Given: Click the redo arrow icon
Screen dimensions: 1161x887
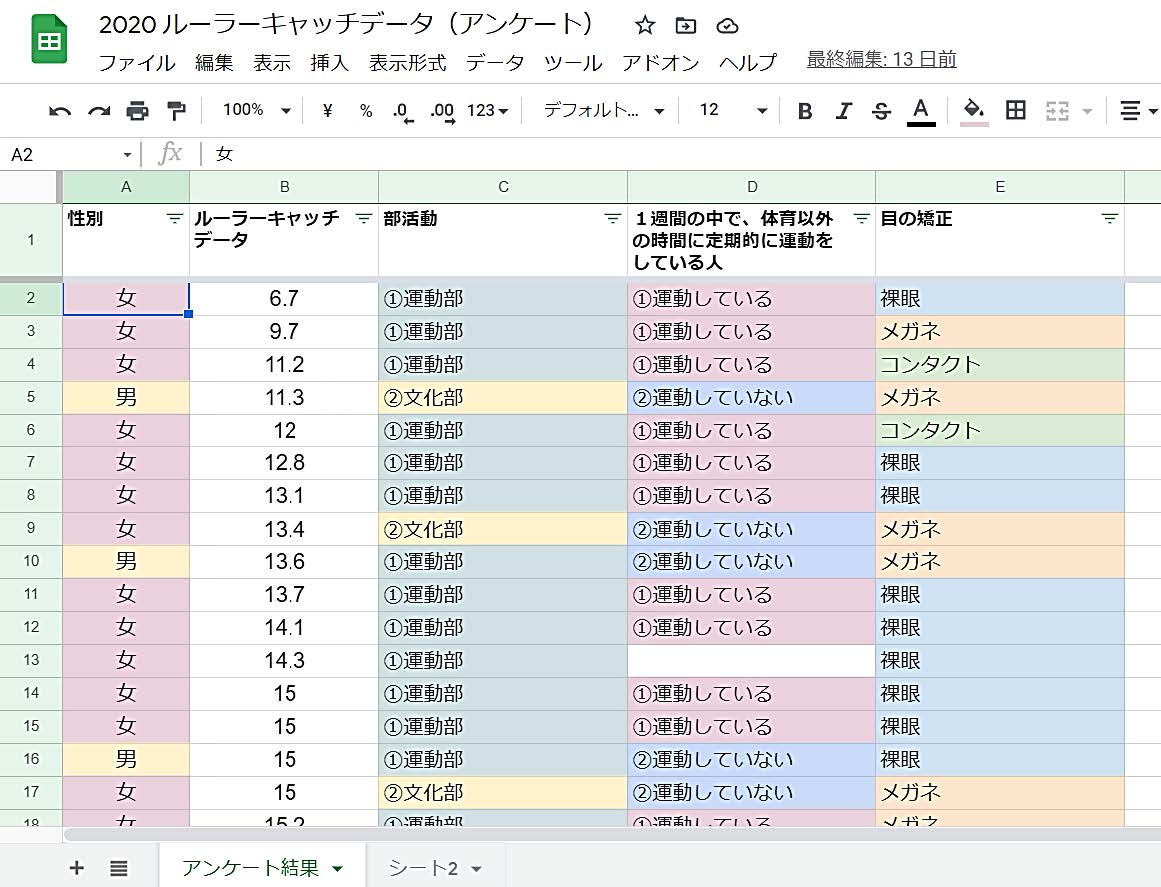Looking at the screenshot, I should pyautogui.click(x=98, y=111).
